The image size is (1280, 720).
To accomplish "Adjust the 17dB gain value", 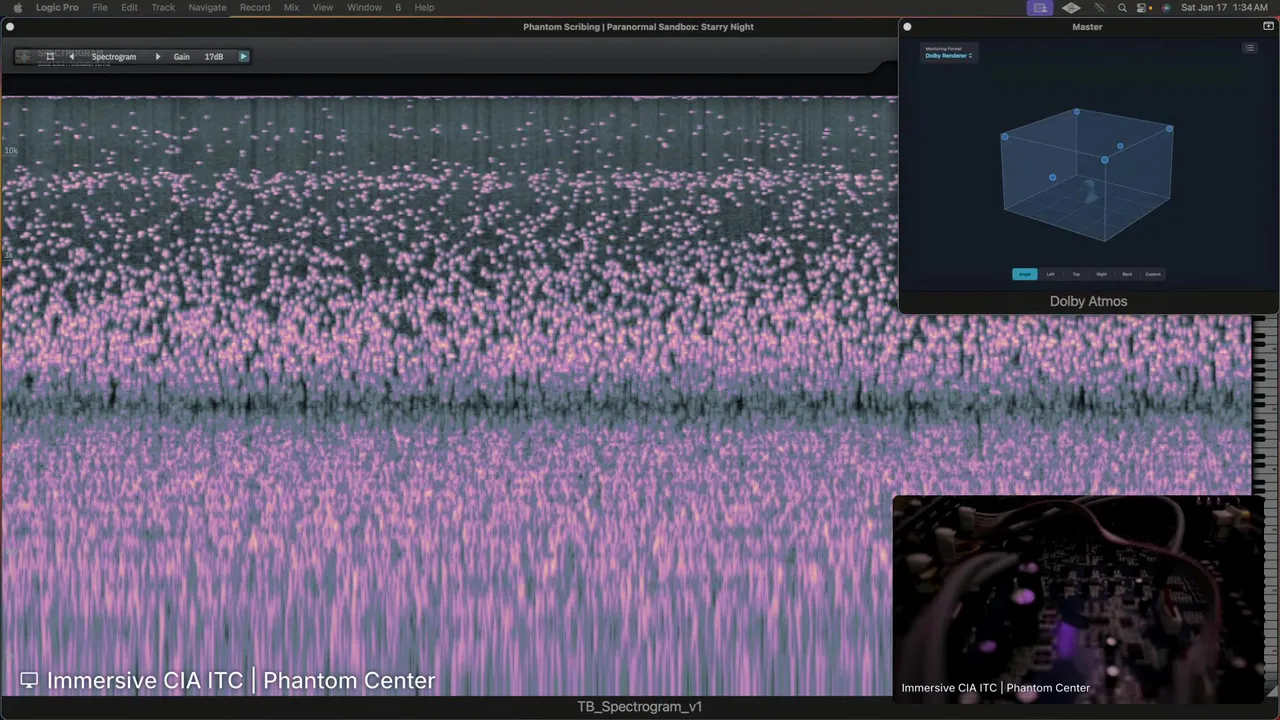I will (x=214, y=57).
